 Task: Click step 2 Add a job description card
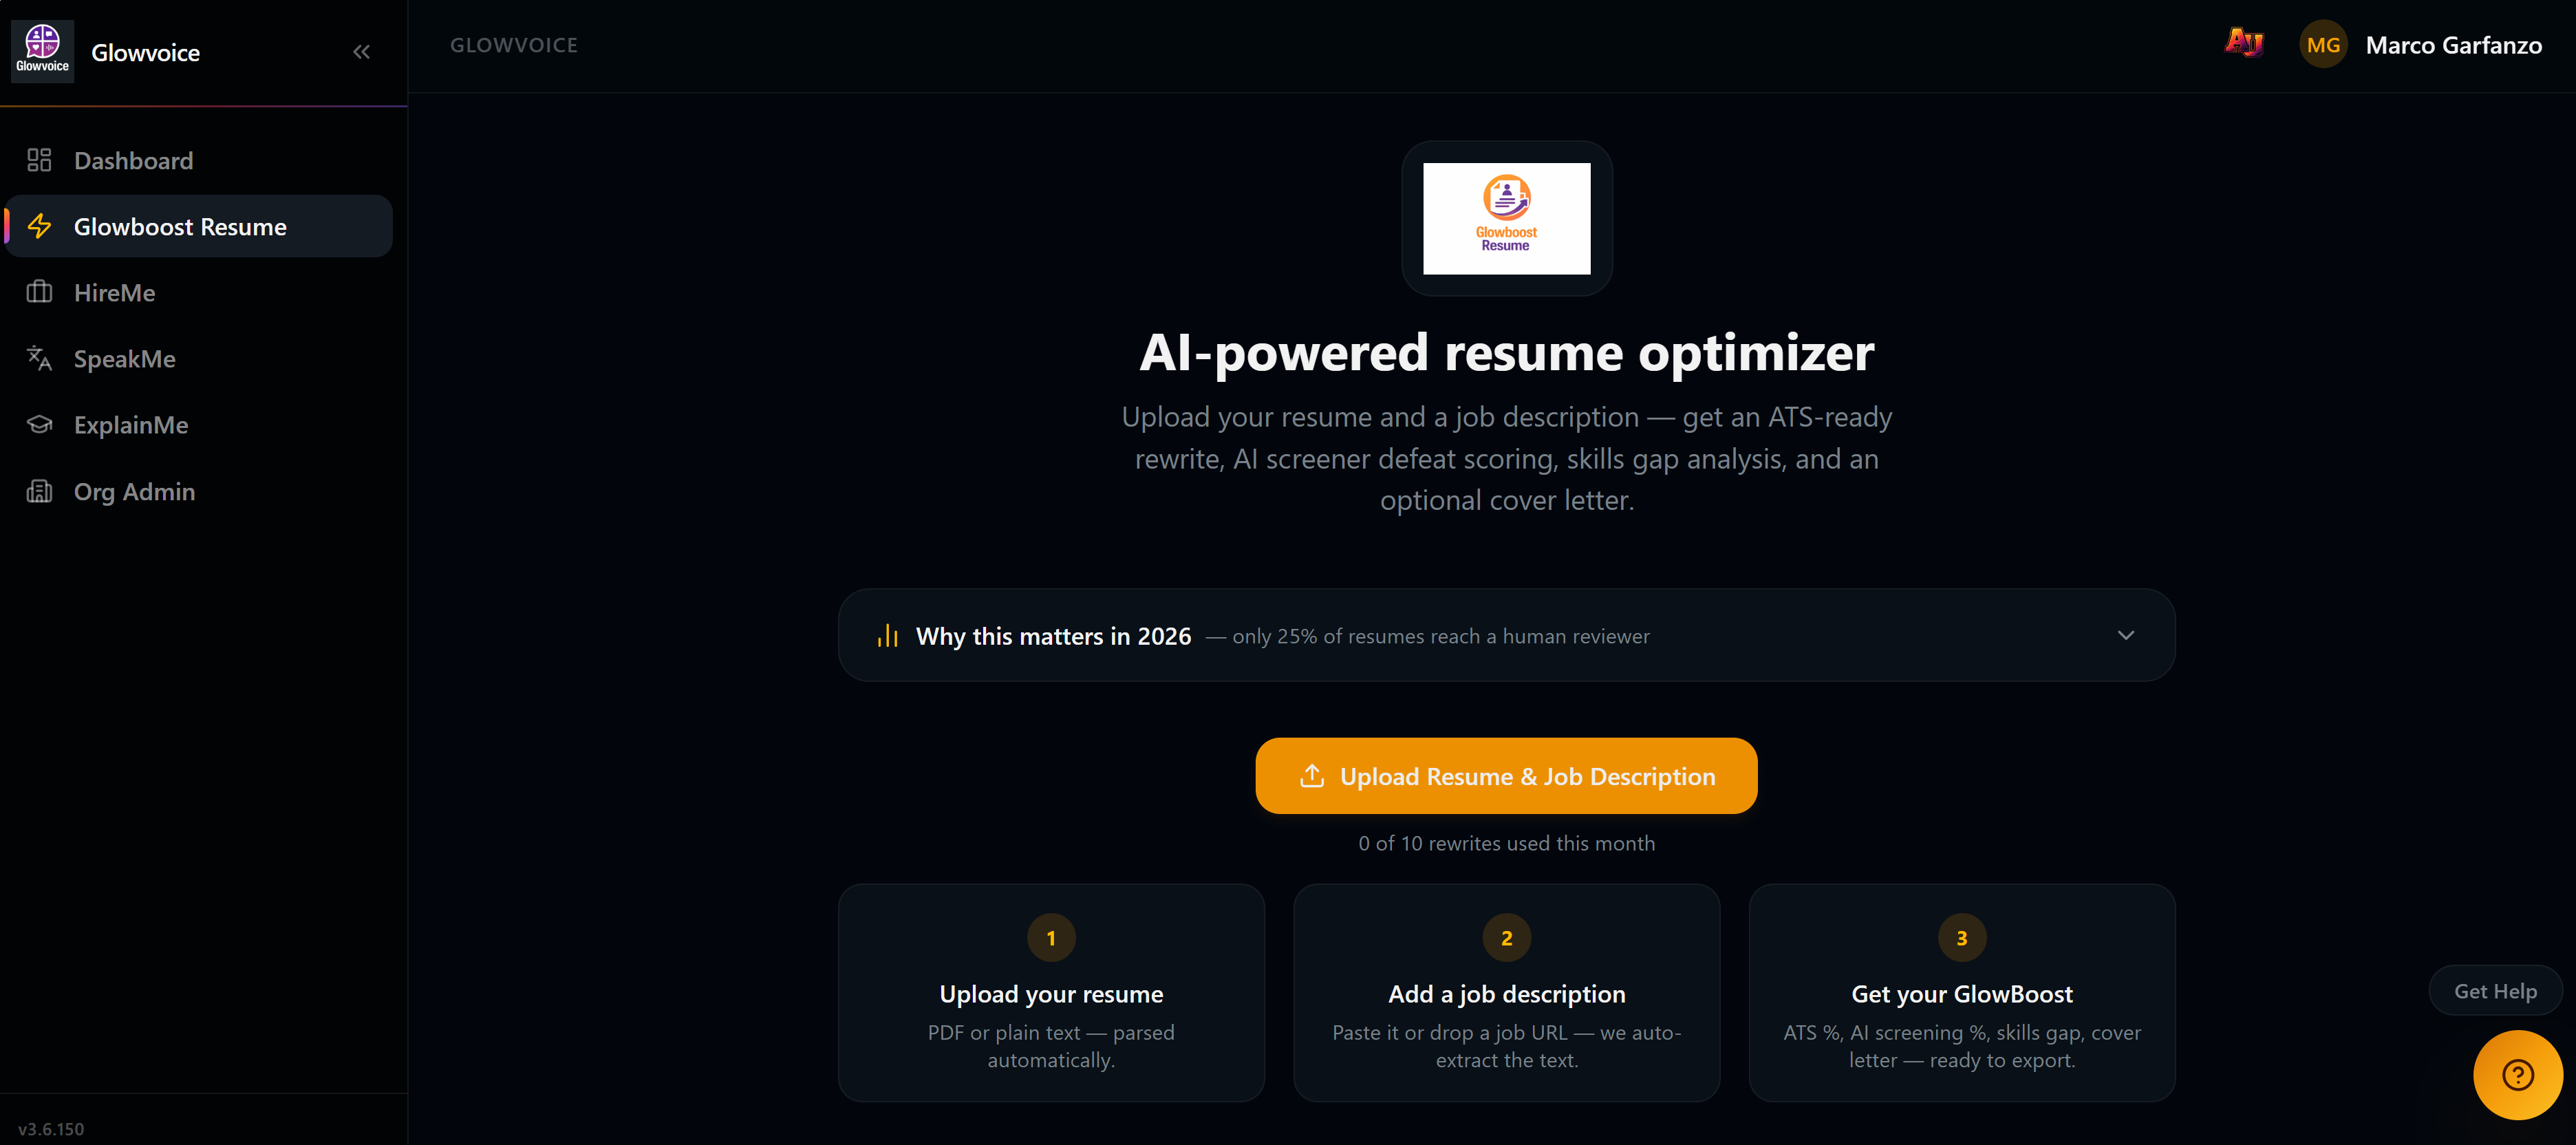(x=1506, y=993)
